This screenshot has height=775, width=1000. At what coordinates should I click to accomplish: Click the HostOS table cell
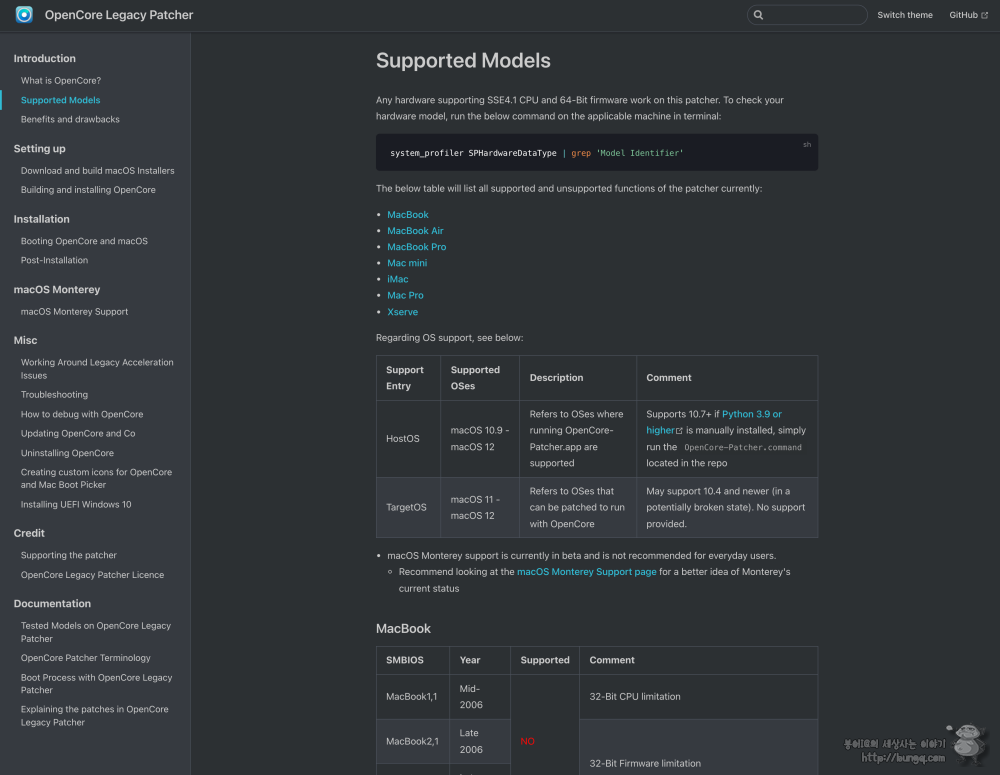point(408,439)
